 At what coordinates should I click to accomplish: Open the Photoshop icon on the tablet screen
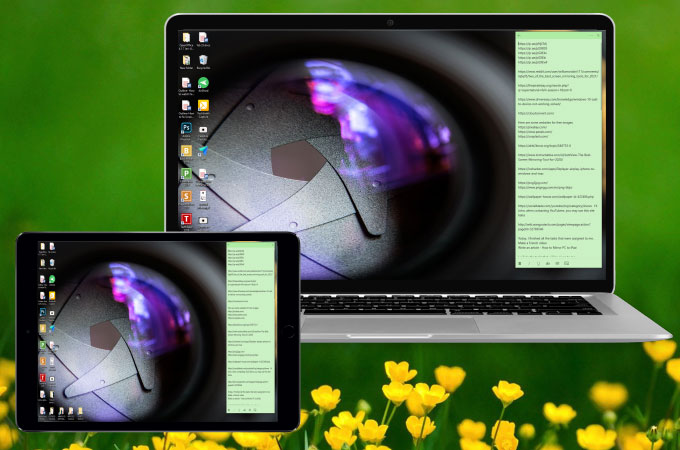pyautogui.click(x=44, y=311)
